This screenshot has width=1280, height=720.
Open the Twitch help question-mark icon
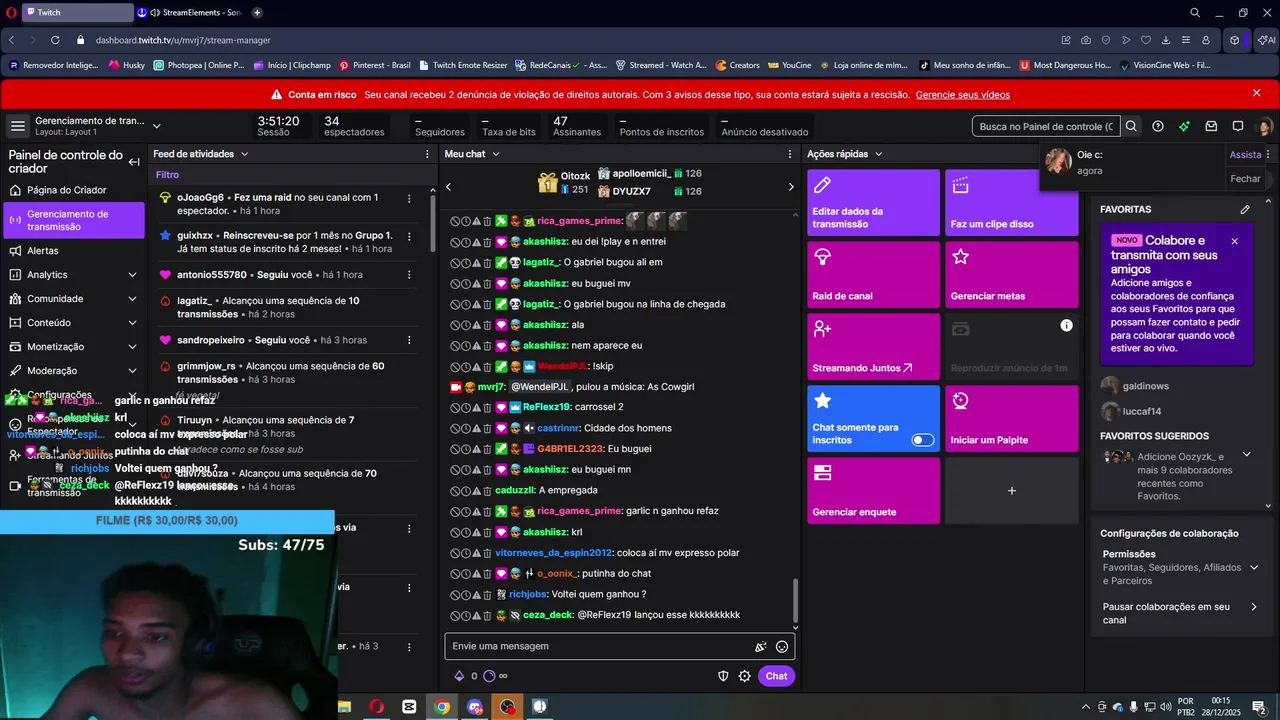point(1158,126)
